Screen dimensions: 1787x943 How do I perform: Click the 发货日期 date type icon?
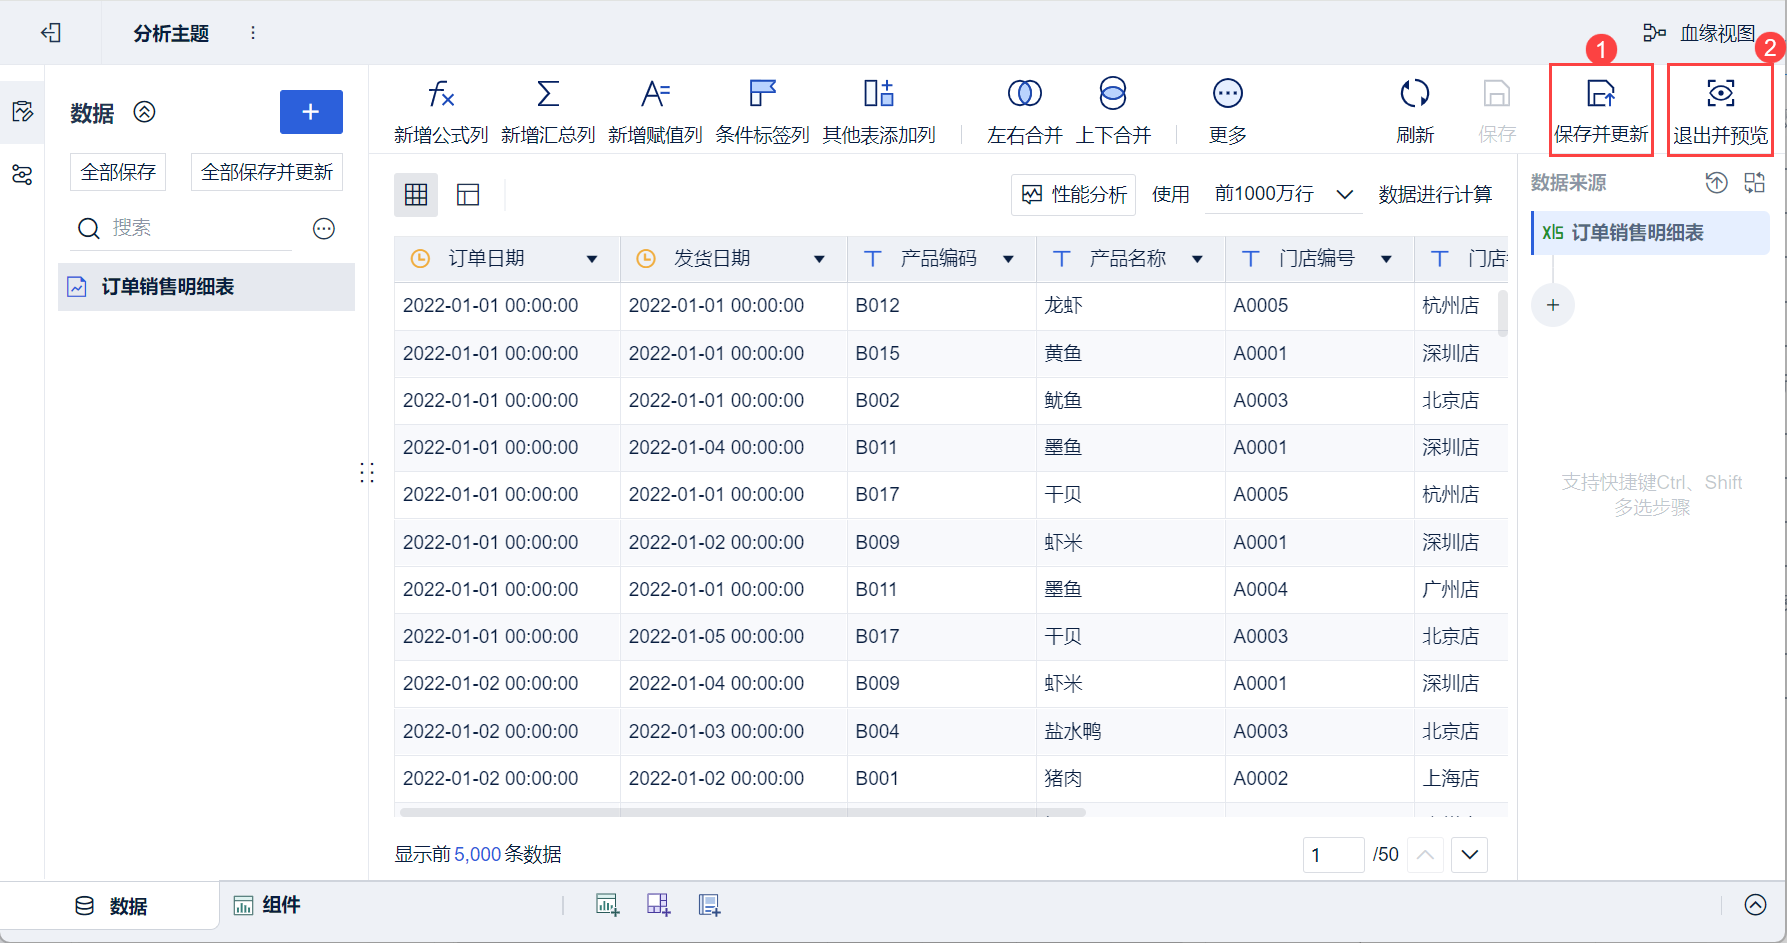pyautogui.click(x=646, y=259)
